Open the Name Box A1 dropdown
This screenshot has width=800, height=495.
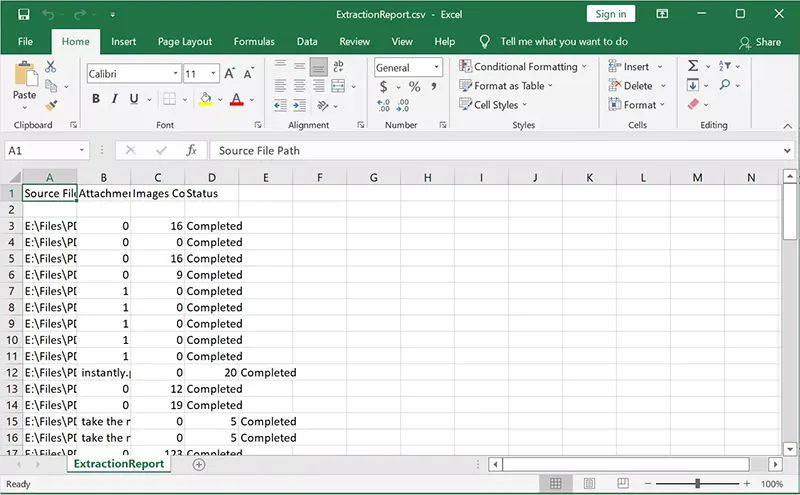coord(82,150)
